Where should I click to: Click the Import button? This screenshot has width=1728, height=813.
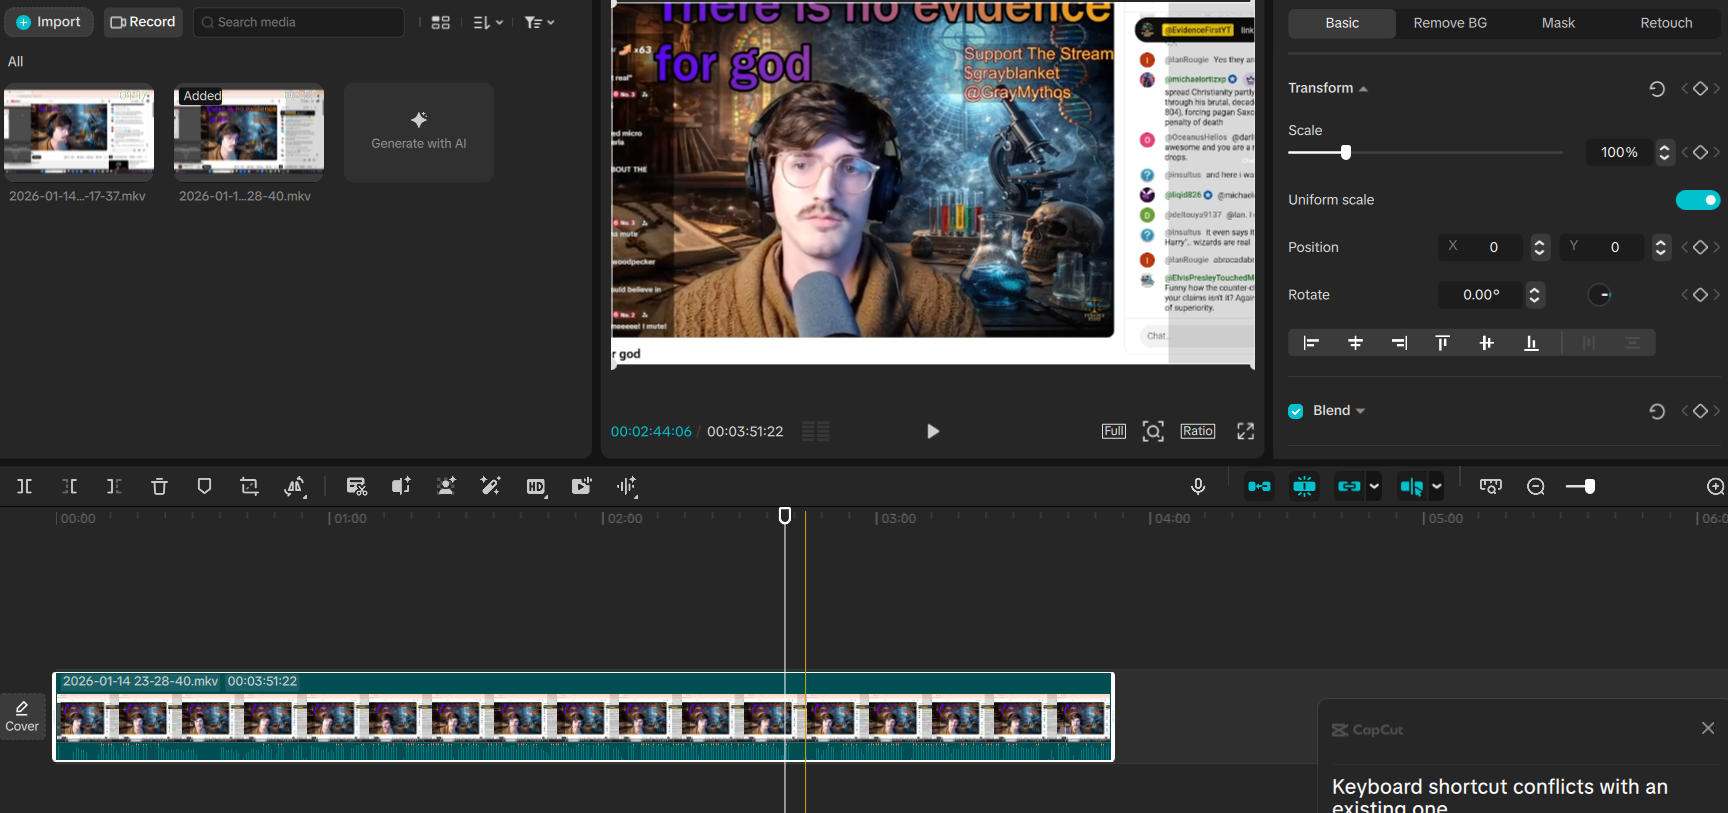click(x=48, y=22)
